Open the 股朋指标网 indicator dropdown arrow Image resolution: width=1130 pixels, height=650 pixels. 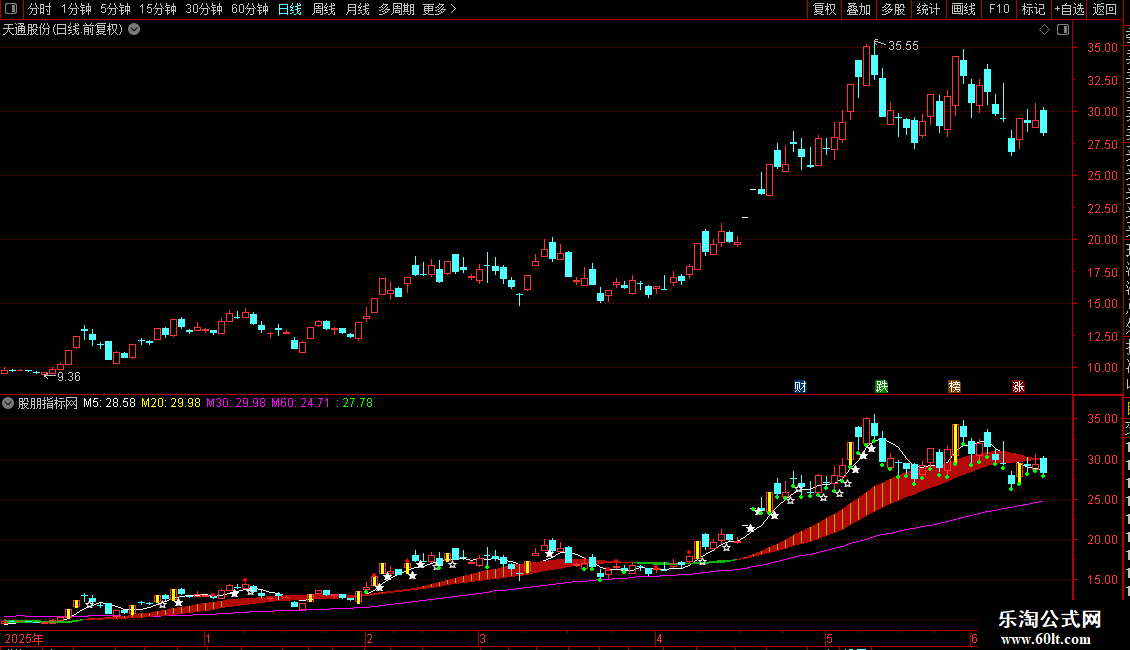tap(8, 403)
